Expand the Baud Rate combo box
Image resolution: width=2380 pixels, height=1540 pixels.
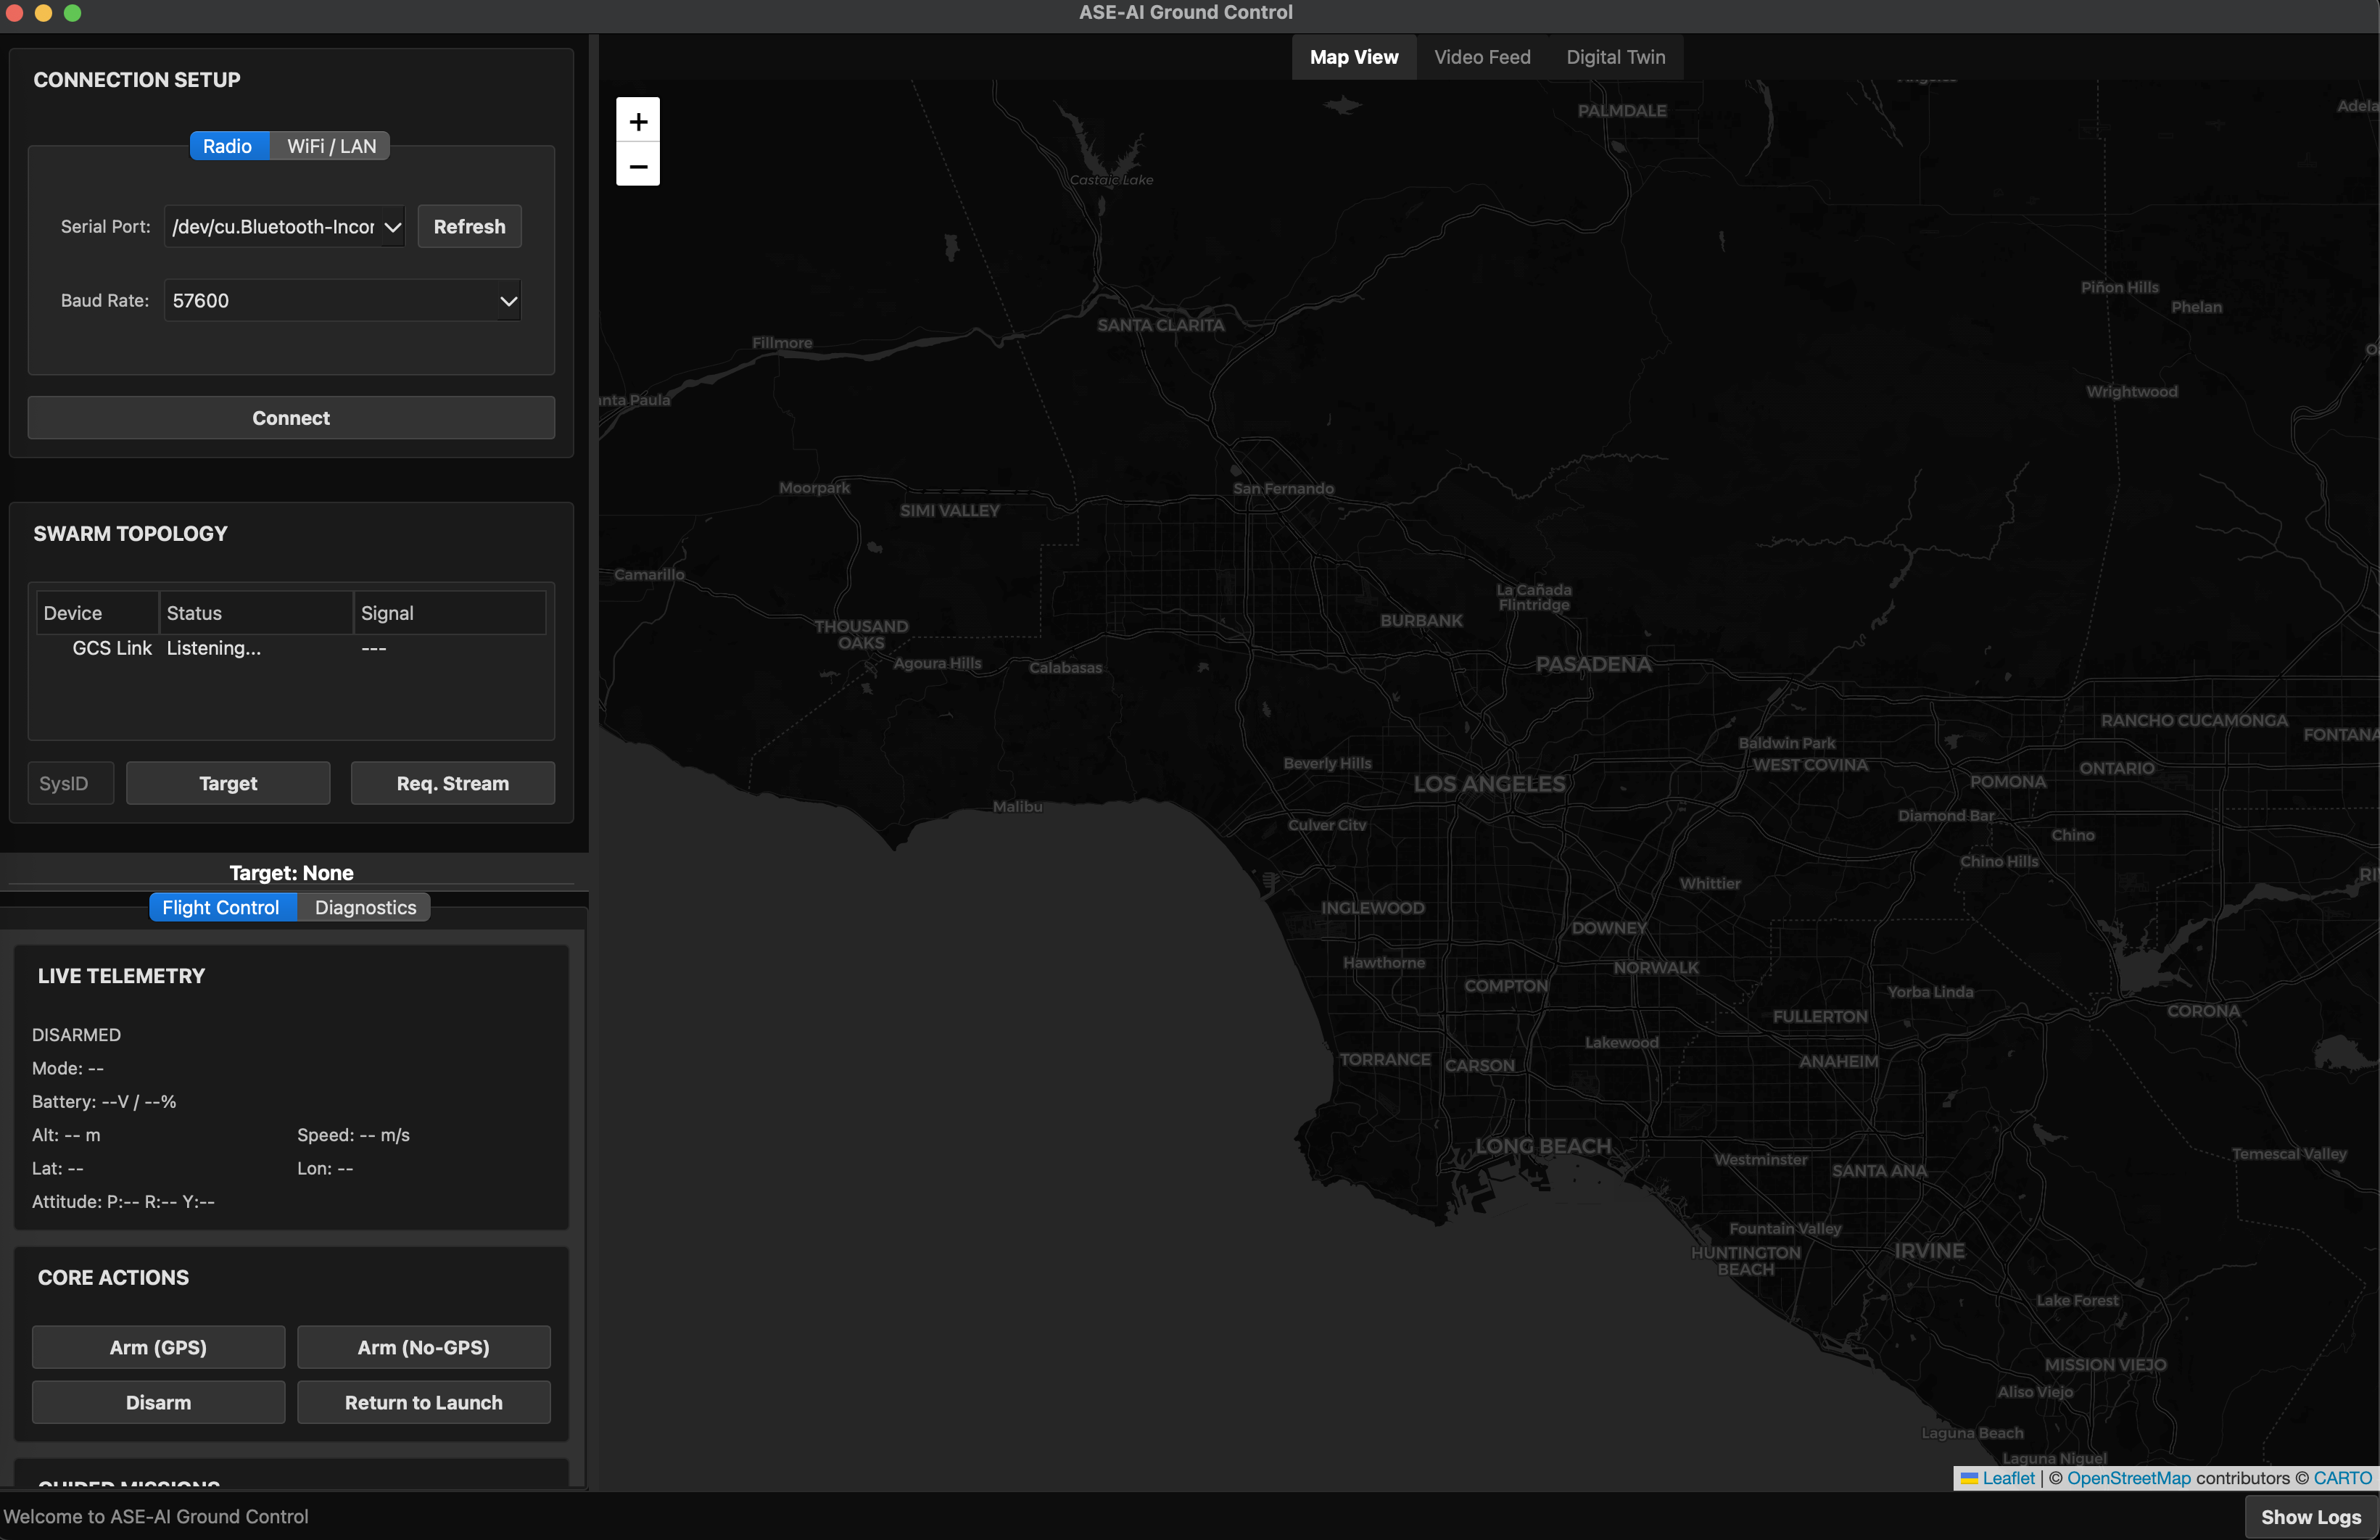(x=342, y=301)
